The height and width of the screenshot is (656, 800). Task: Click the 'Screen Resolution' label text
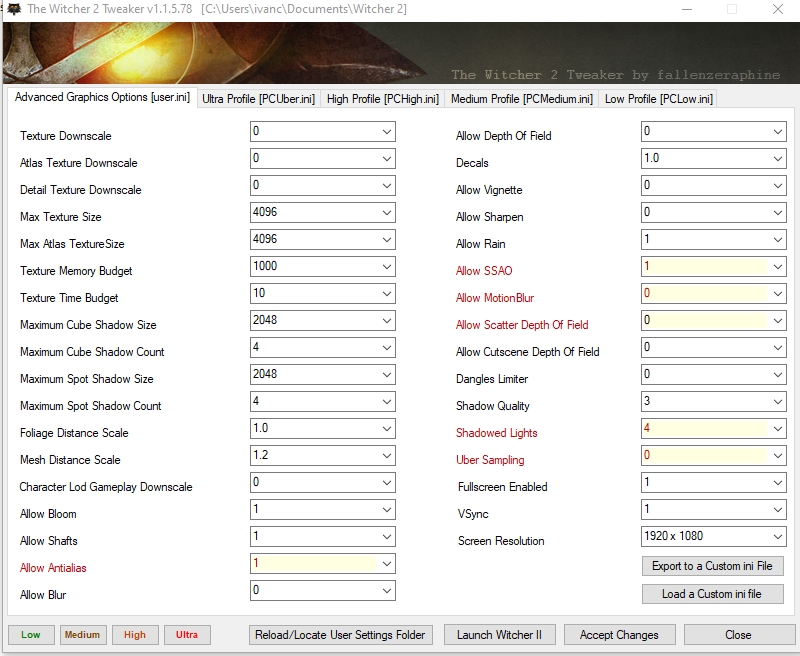pyautogui.click(x=501, y=541)
